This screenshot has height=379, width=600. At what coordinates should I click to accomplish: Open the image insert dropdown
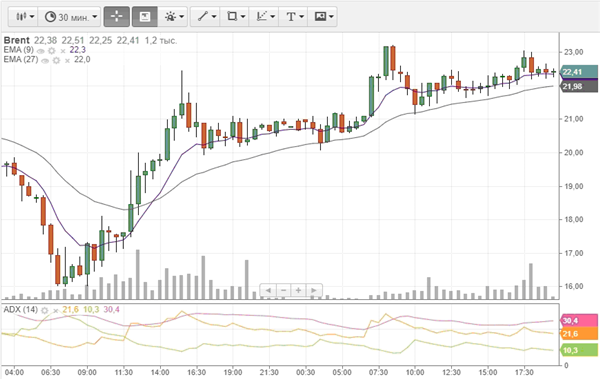(x=323, y=16)
